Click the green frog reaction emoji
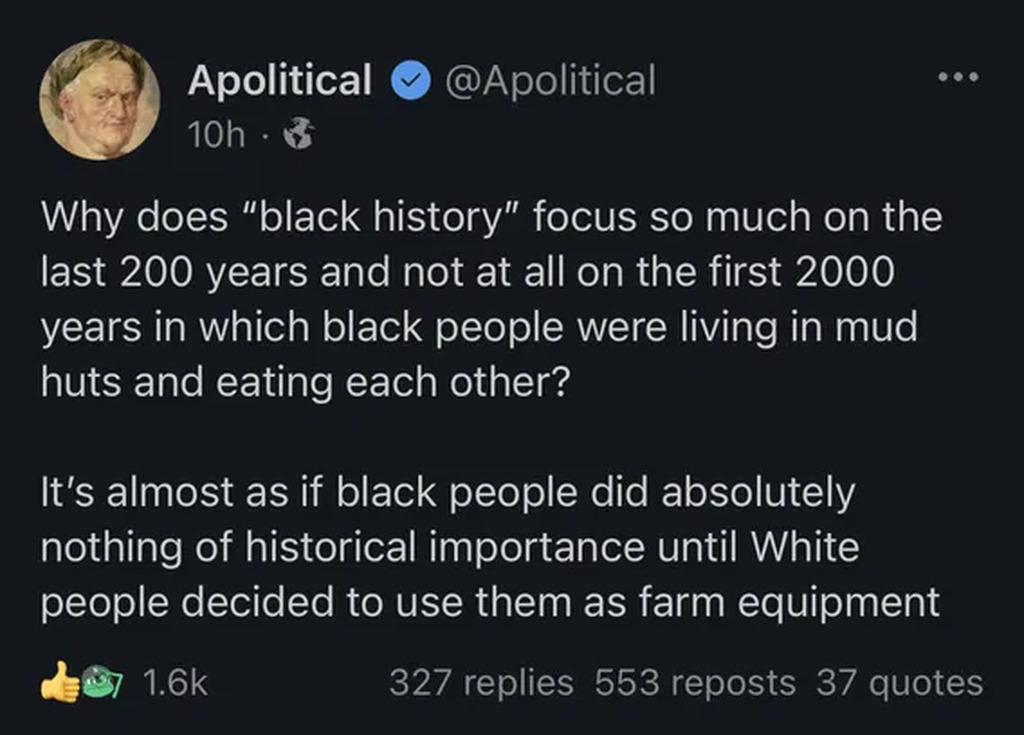The height and width of the screenshot is (735, 1024). click(100, 682)
